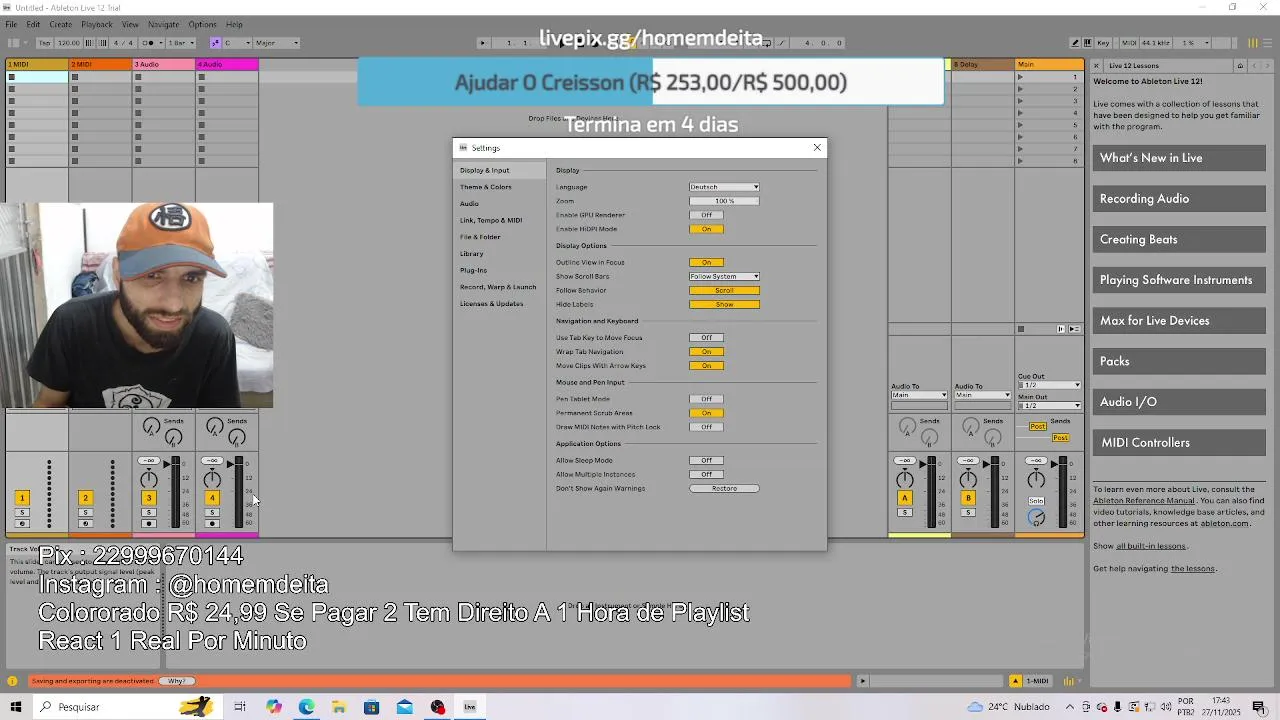1280x720 pixels.
Task: Toggle Allow Multiple Instances setting
Action: tap(706, 474)
